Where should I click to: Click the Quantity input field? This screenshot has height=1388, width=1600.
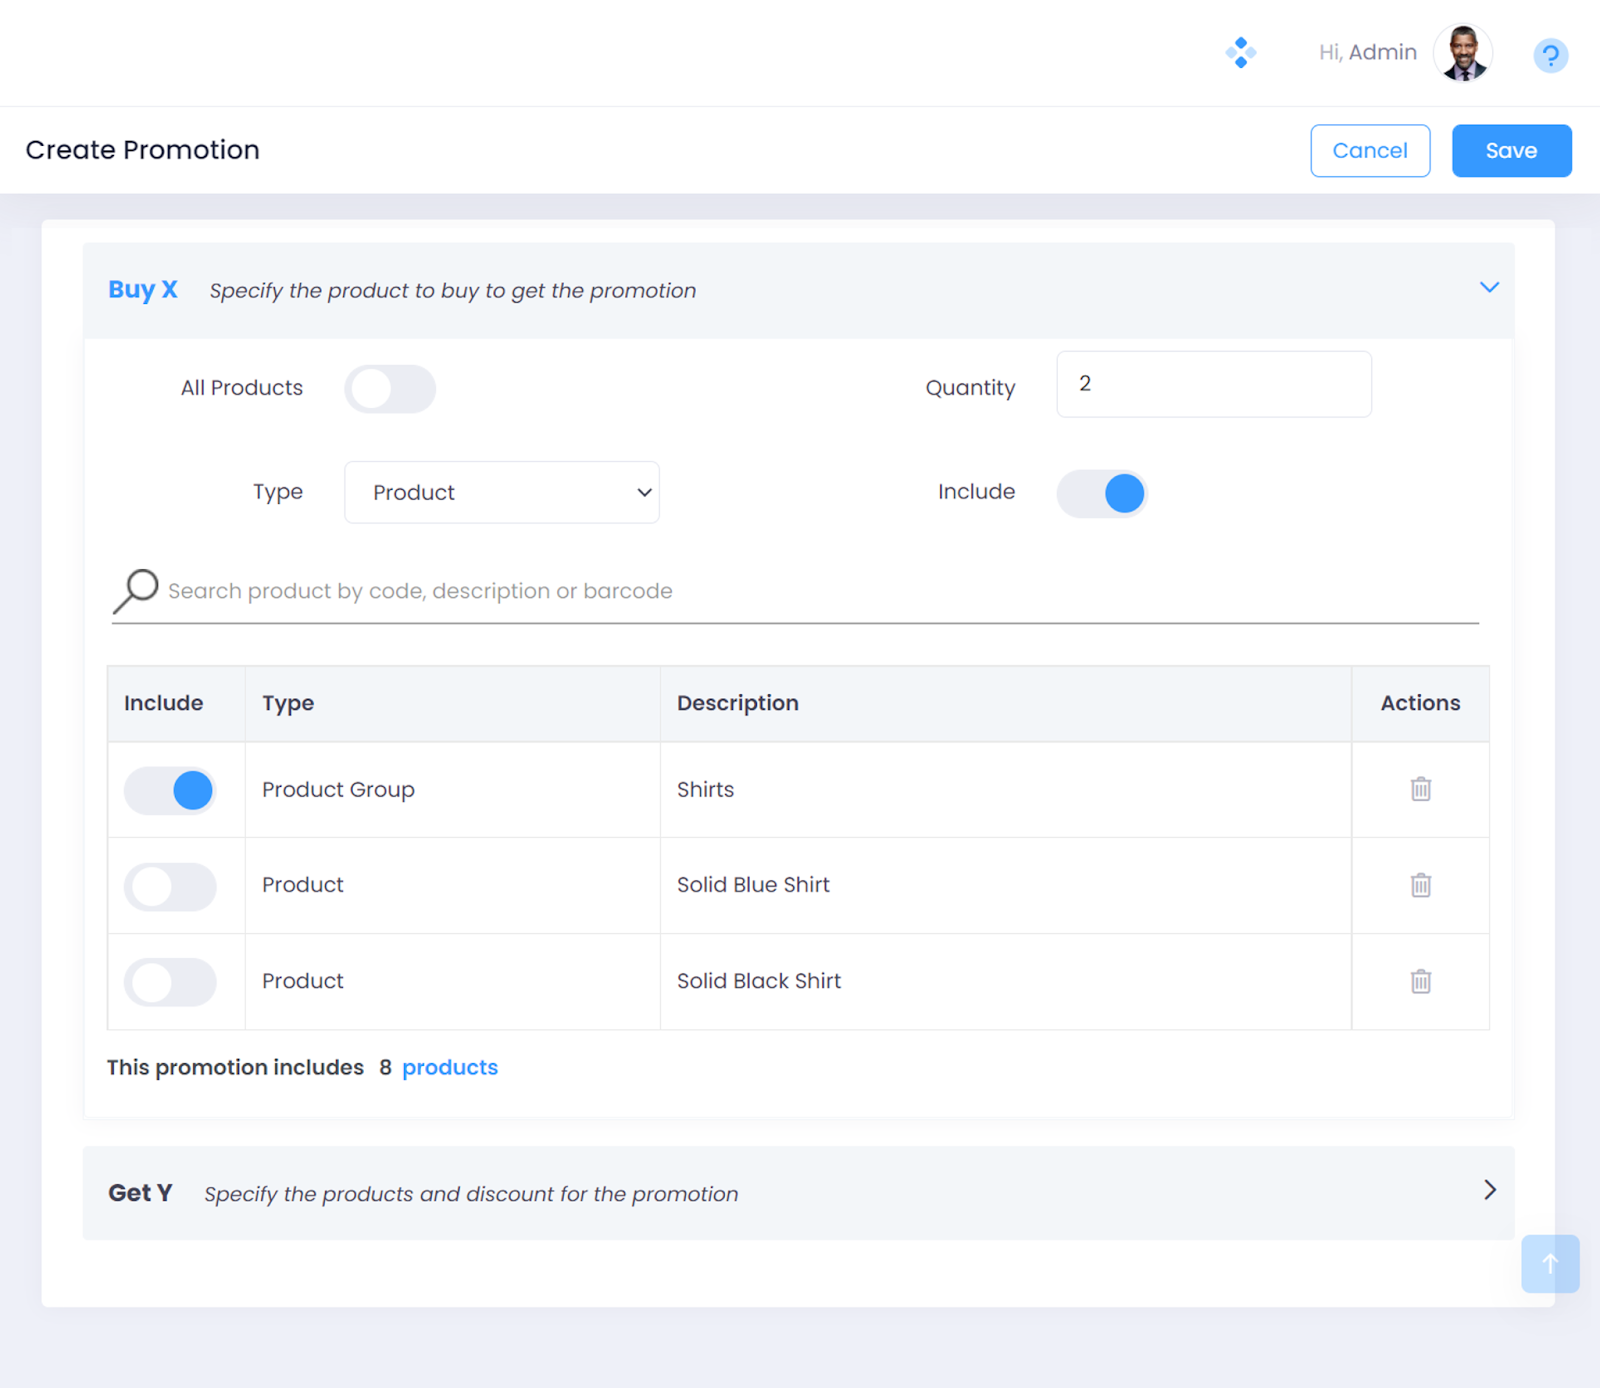click(1213, 384)
